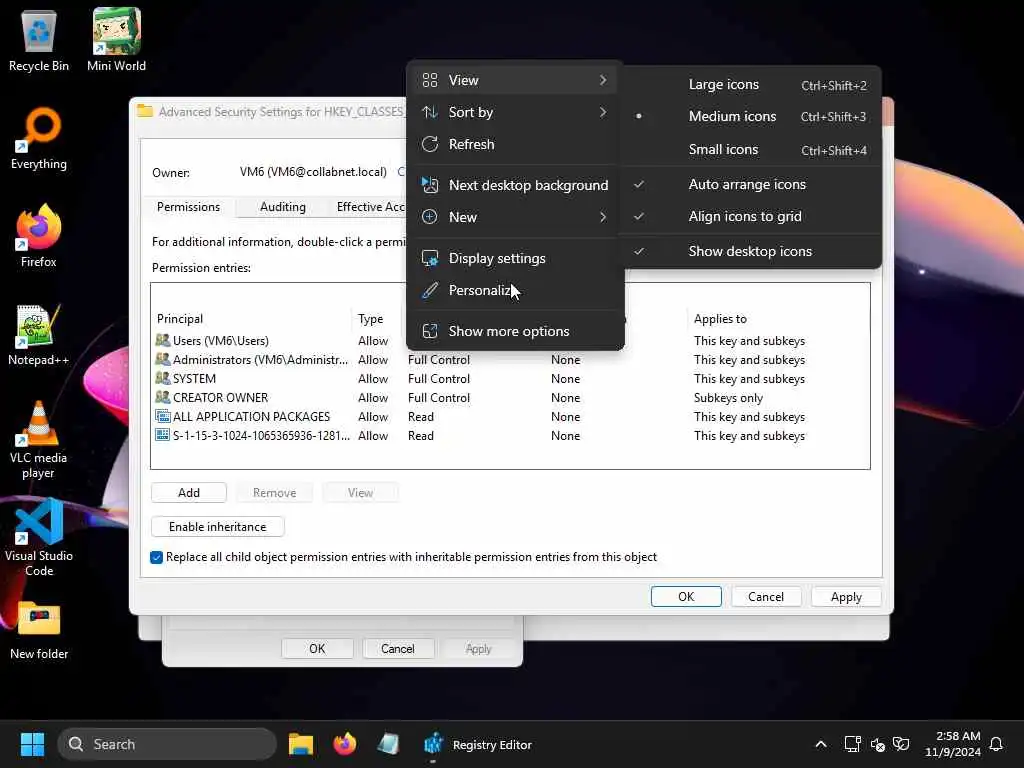Image resolution: width=1024 pixels, height=768 pixels.
Task: Select the Notepad++ desktop icon
Action: [x=39, y=334]
